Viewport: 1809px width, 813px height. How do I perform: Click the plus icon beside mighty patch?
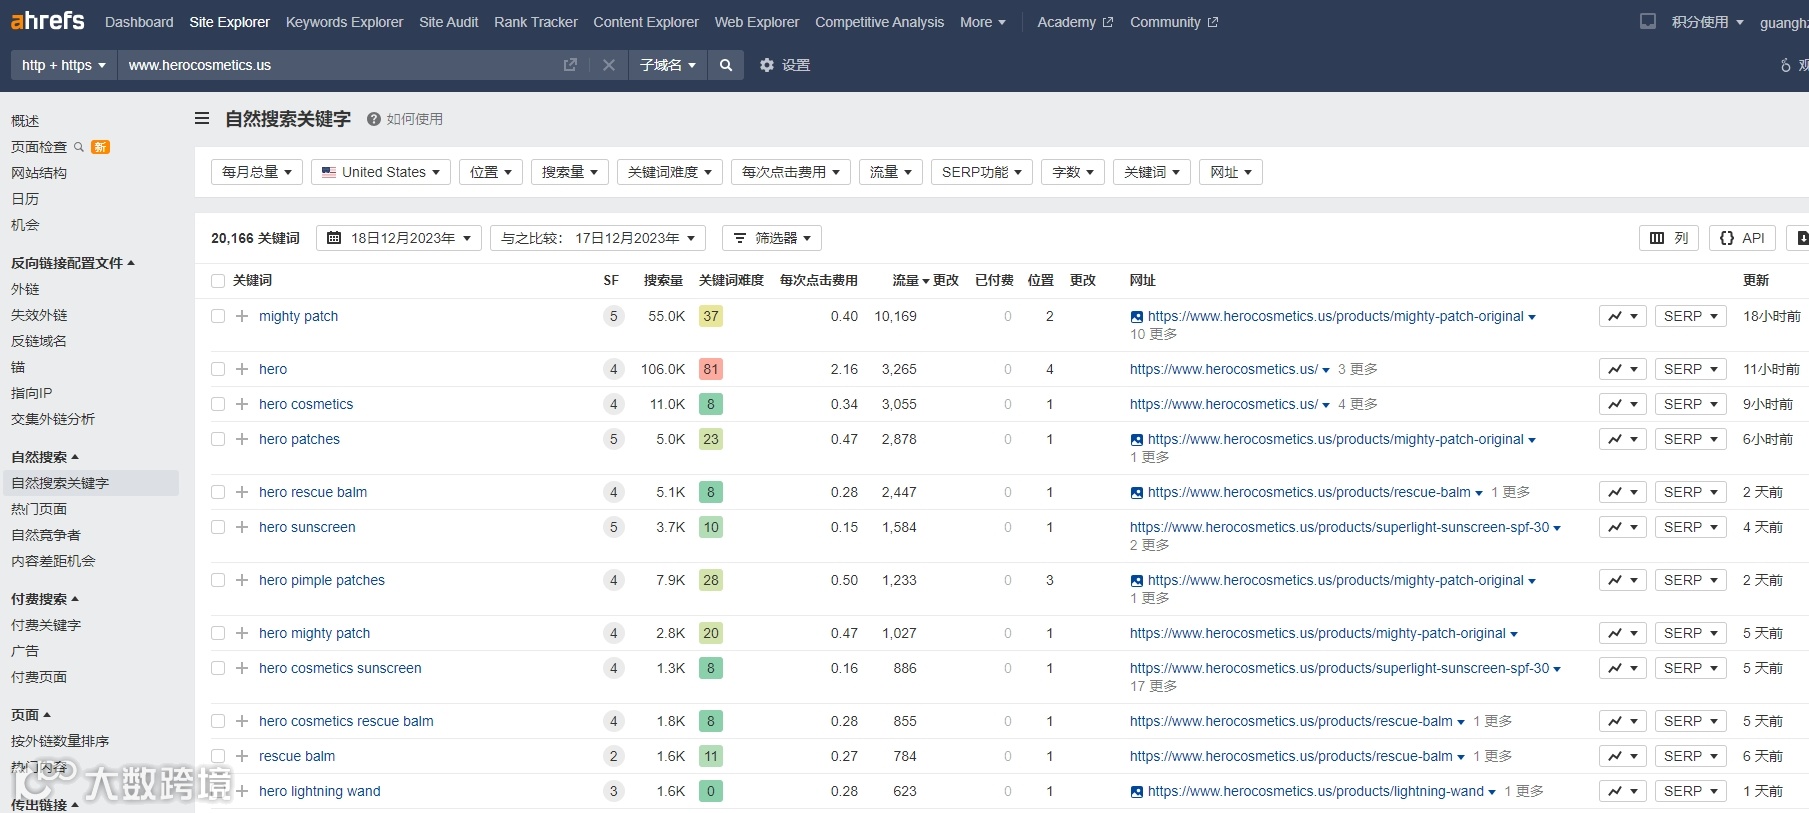point(242,316)
